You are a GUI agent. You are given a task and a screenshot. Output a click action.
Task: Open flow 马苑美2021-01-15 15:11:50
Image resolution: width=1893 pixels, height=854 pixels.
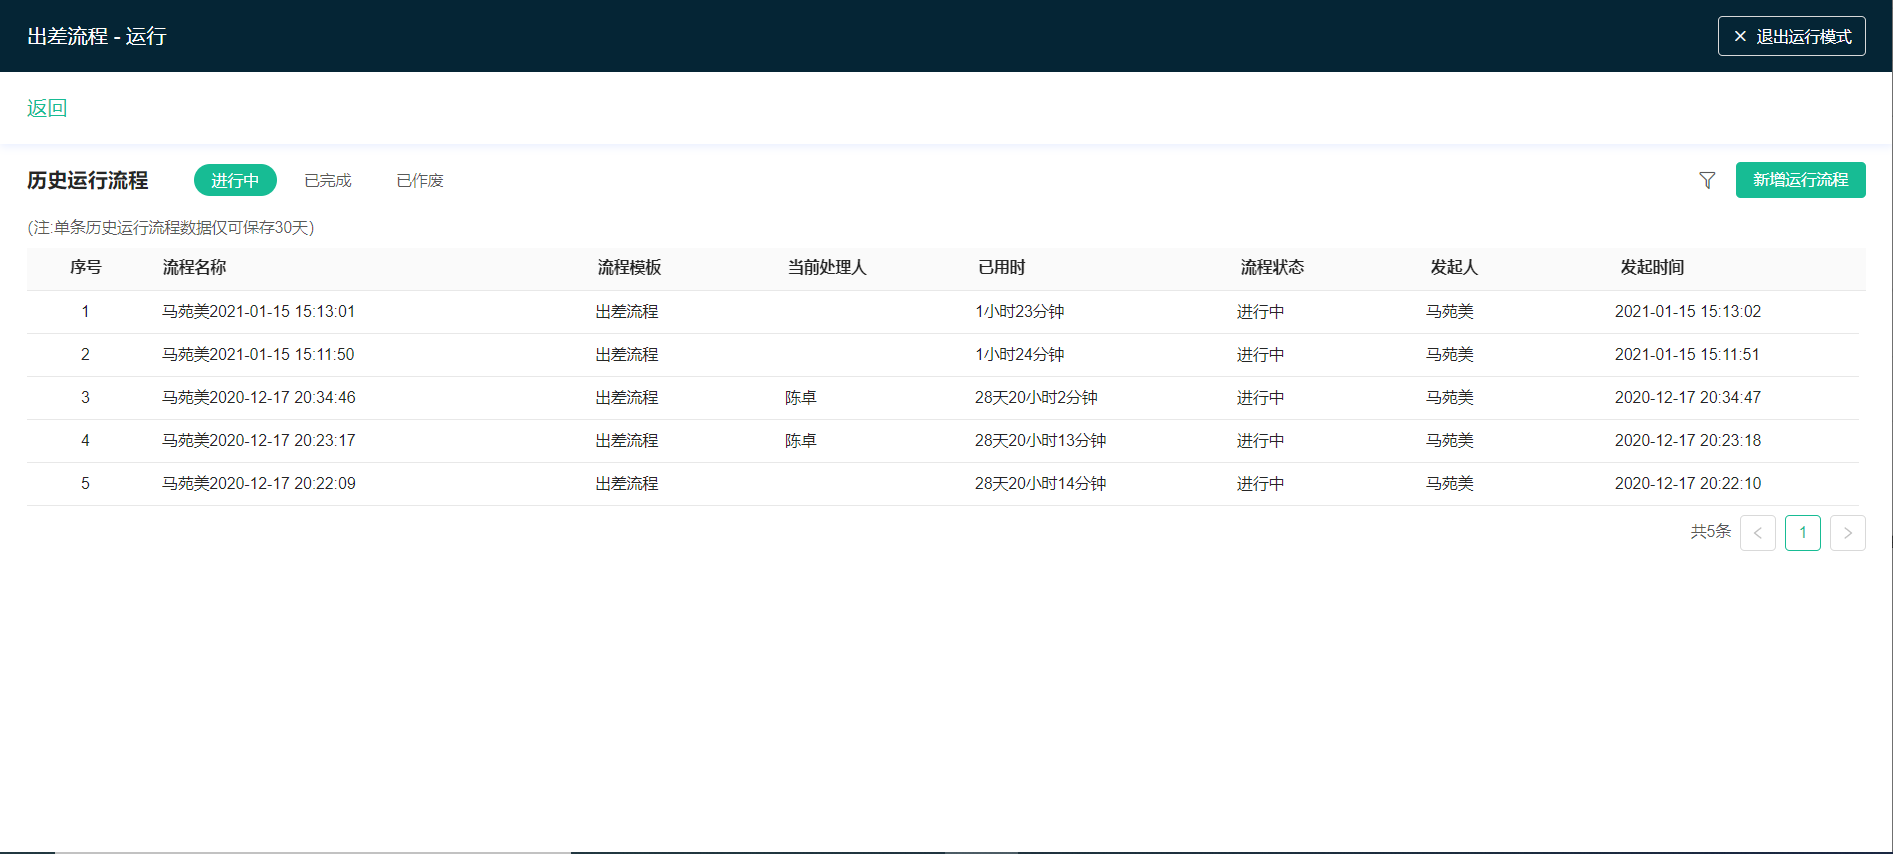(258, 354)
